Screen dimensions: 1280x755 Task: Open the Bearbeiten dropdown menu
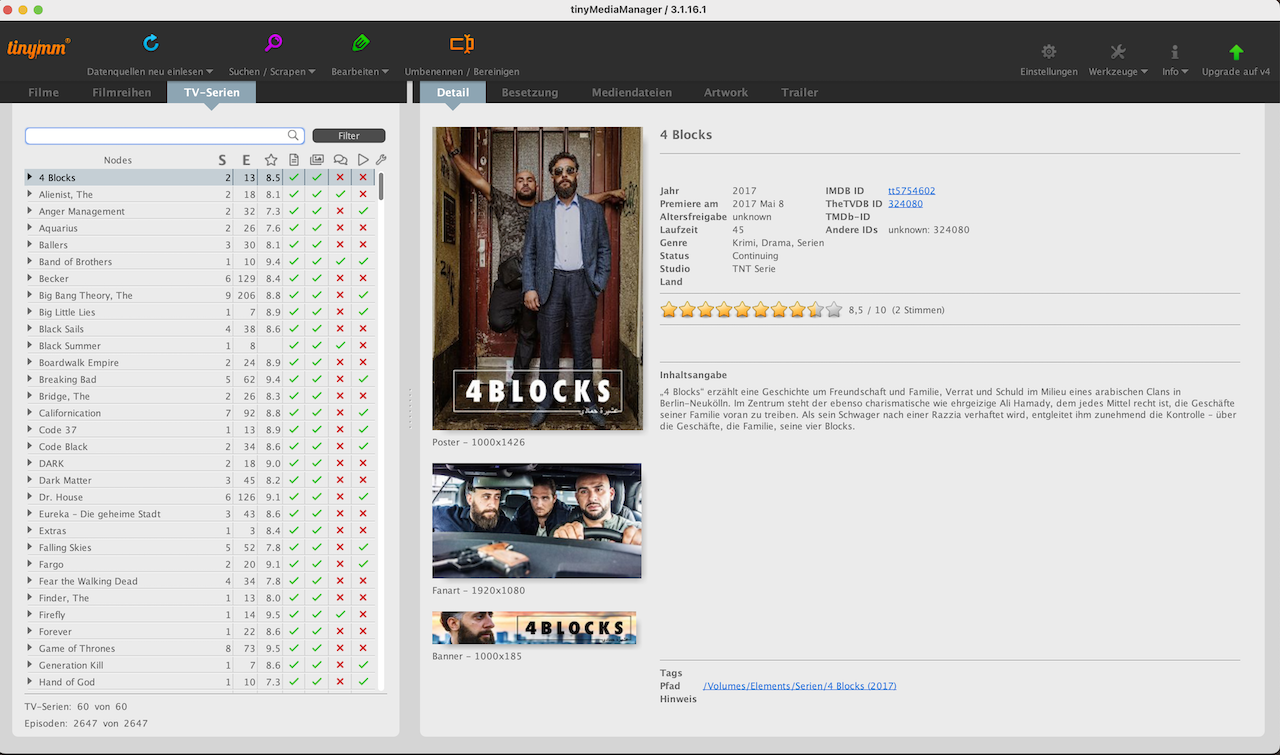(x=360, y=72)
